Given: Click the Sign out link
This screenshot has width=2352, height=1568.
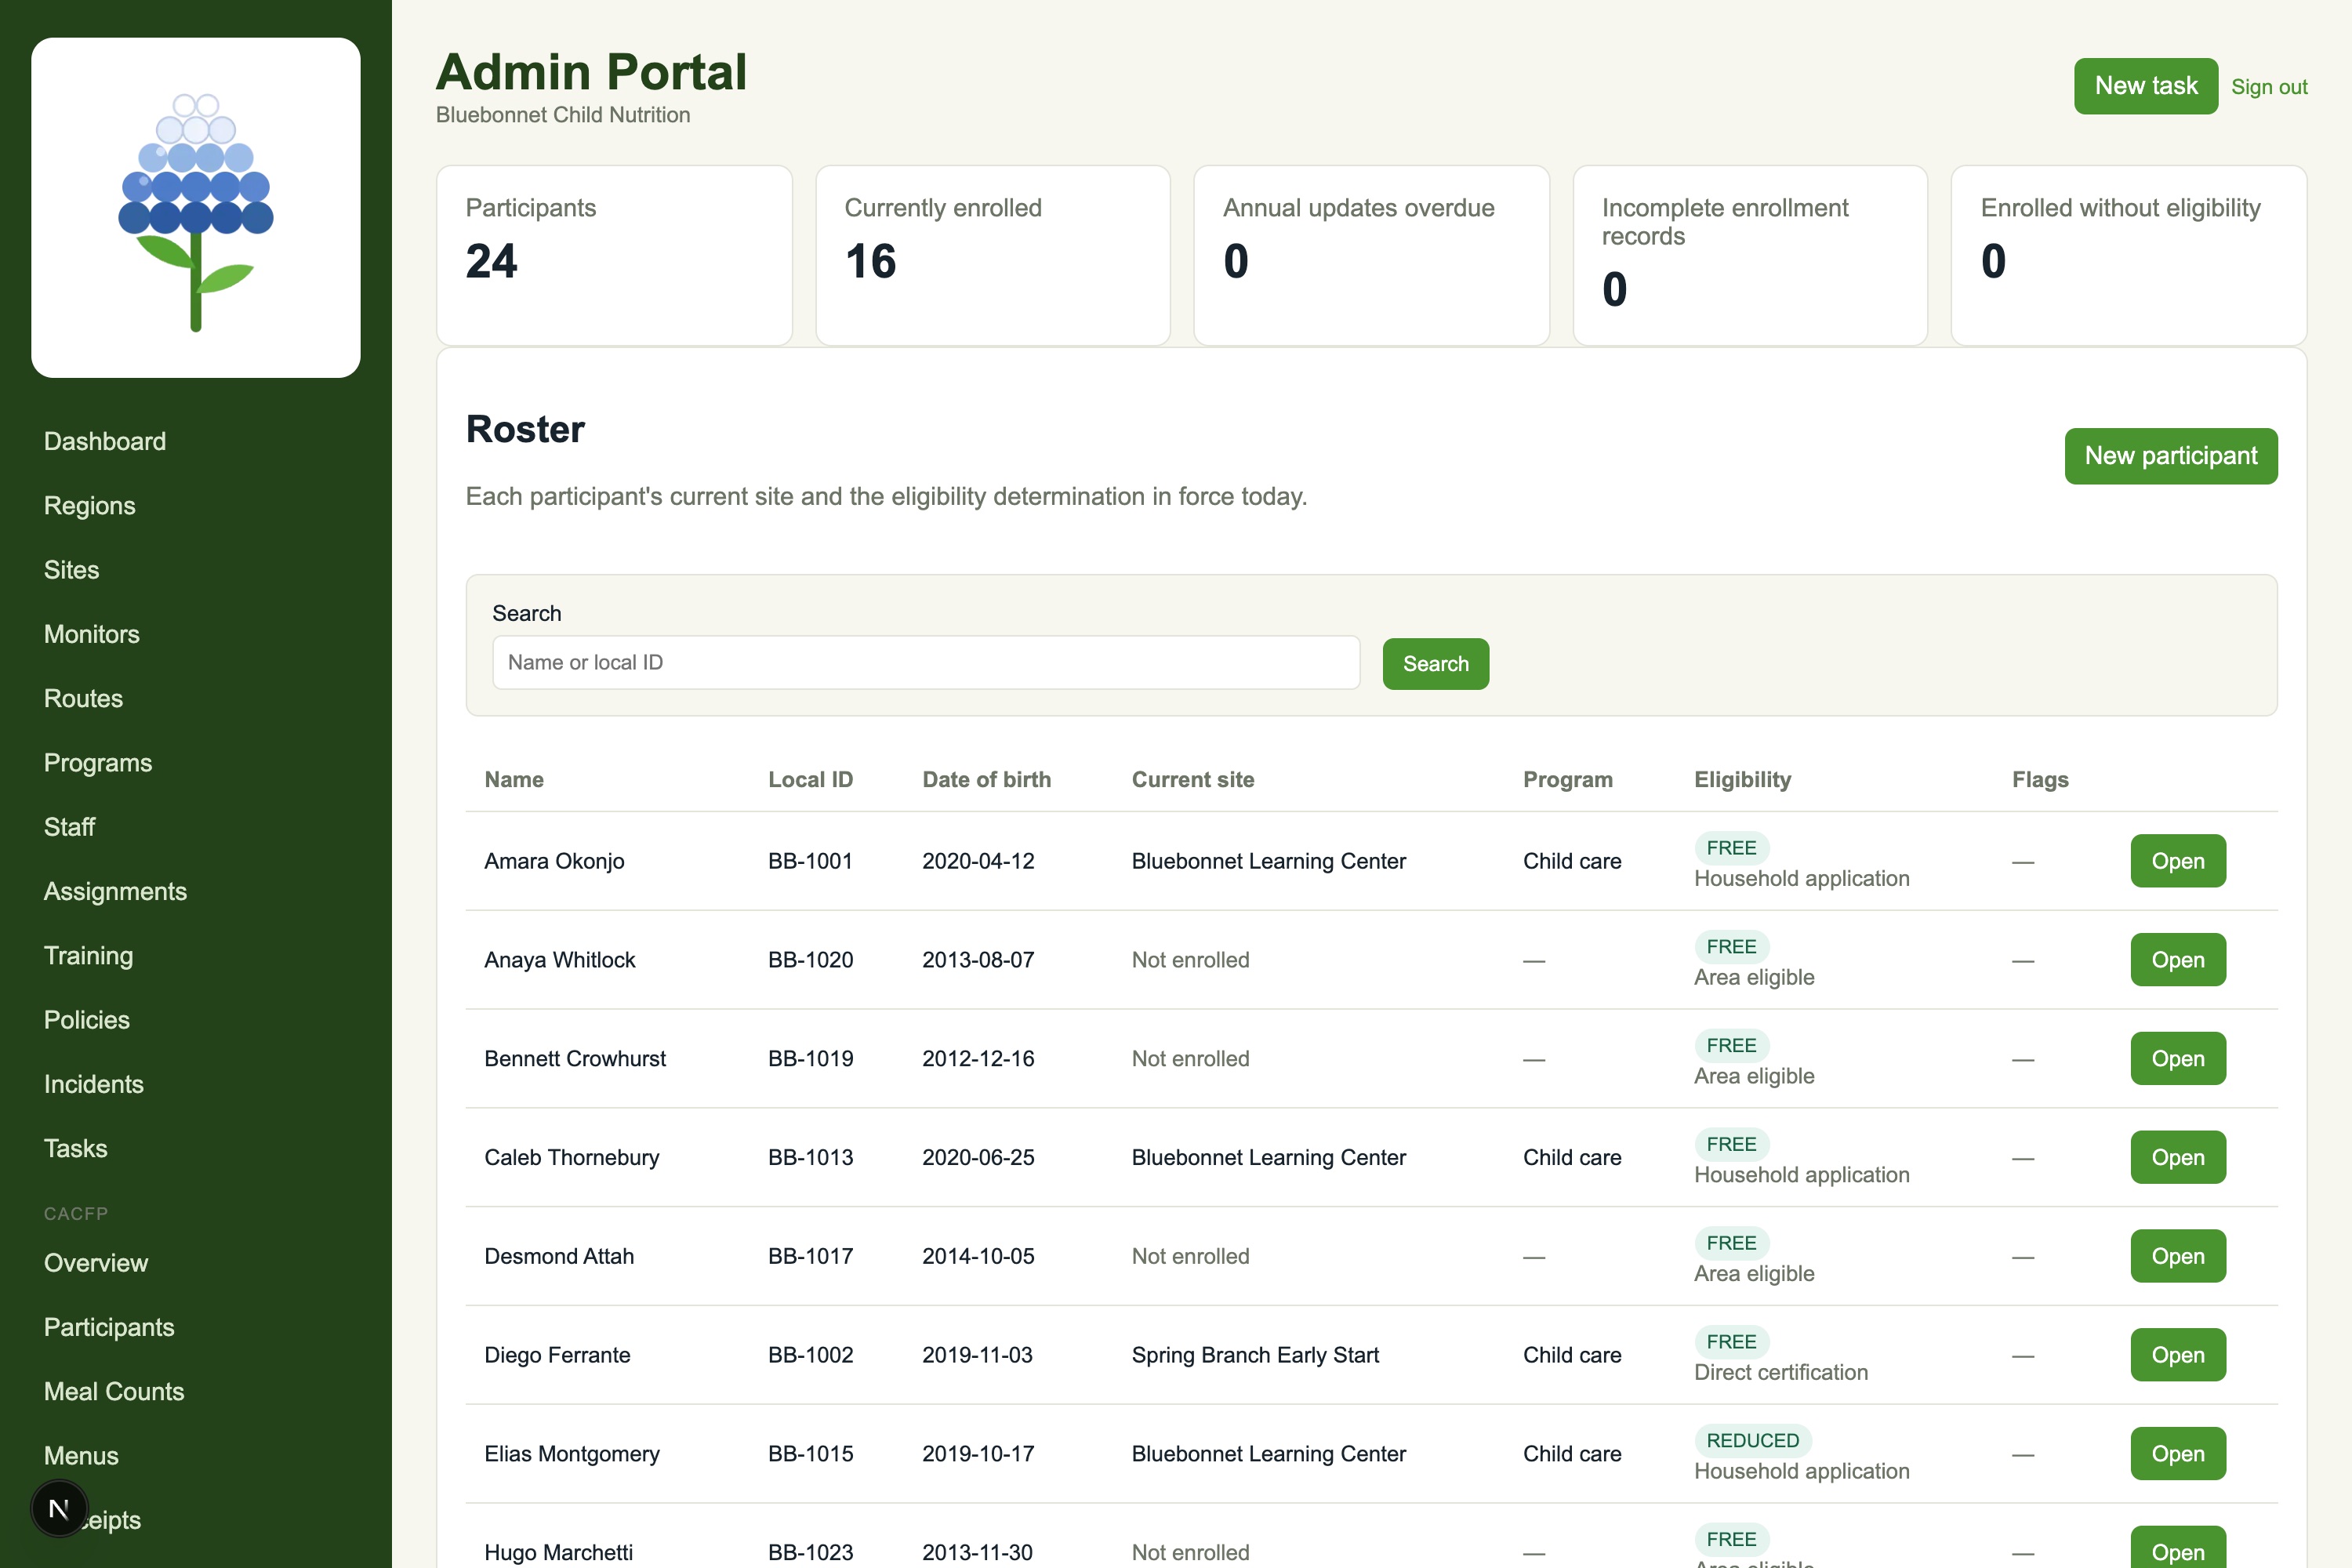Looking at the screenshot, I should [x=2269, y=87].
